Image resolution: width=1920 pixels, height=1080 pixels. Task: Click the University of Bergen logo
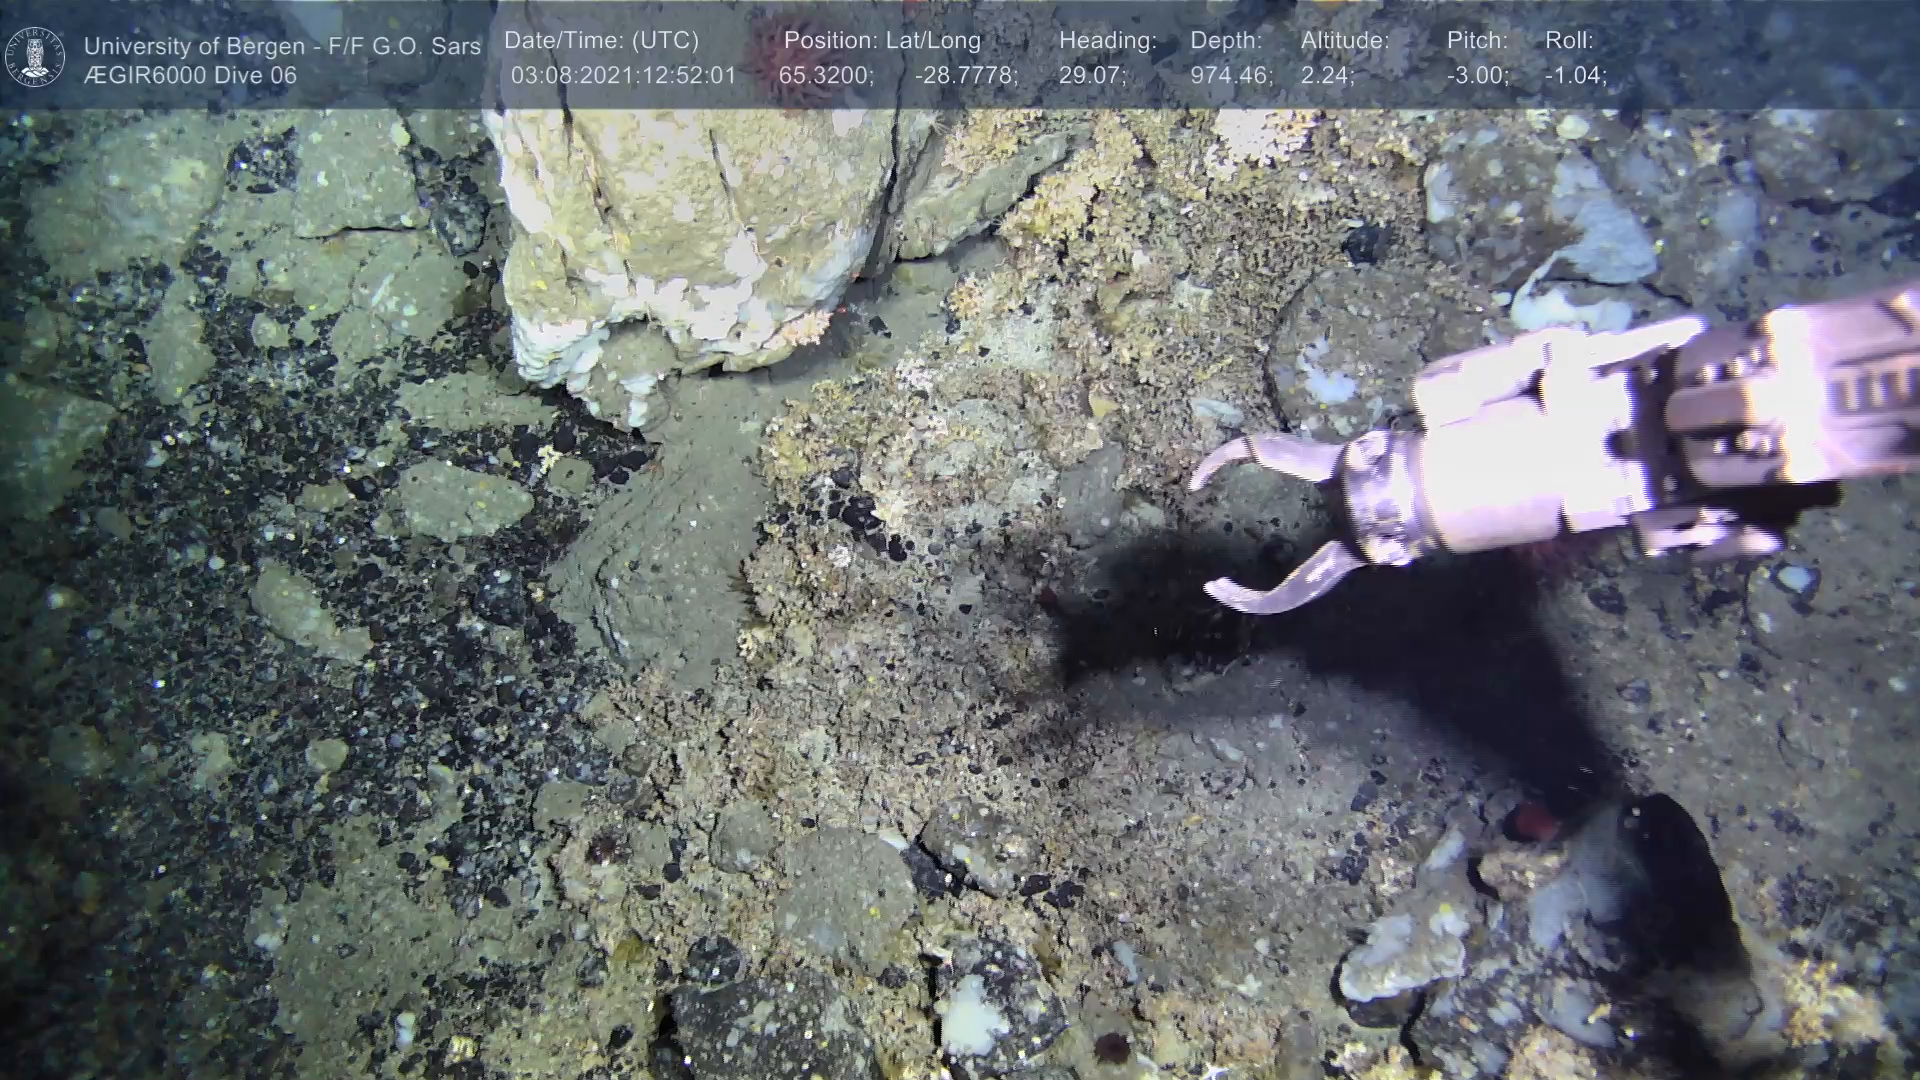click(x=35, y=57)
